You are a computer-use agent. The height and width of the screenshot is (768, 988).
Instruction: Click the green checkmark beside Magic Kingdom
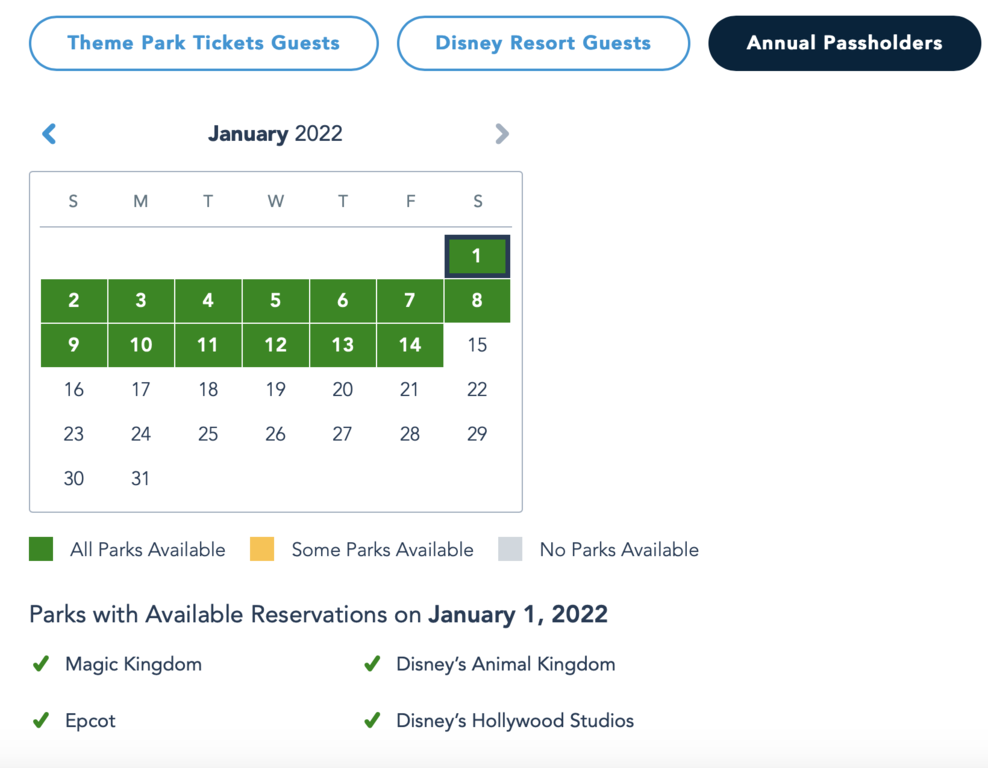(41, 664)
